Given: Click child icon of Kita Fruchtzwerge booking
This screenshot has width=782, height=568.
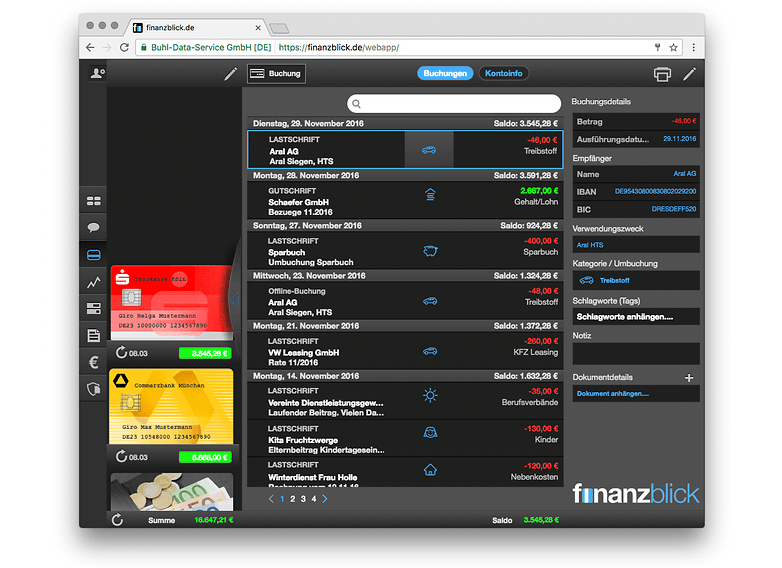Looking at the screenshot, I should pos(430,432).
